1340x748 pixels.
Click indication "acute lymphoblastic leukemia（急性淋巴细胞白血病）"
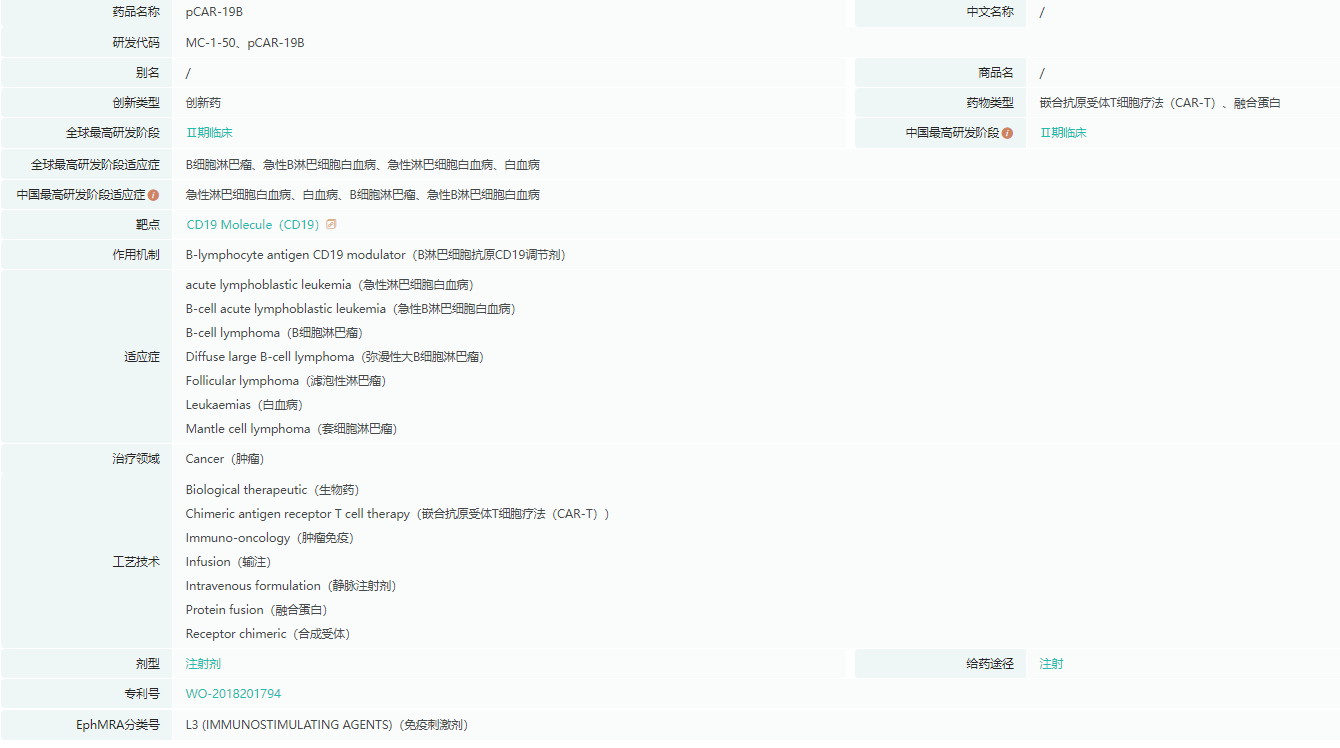coord(330,285)
